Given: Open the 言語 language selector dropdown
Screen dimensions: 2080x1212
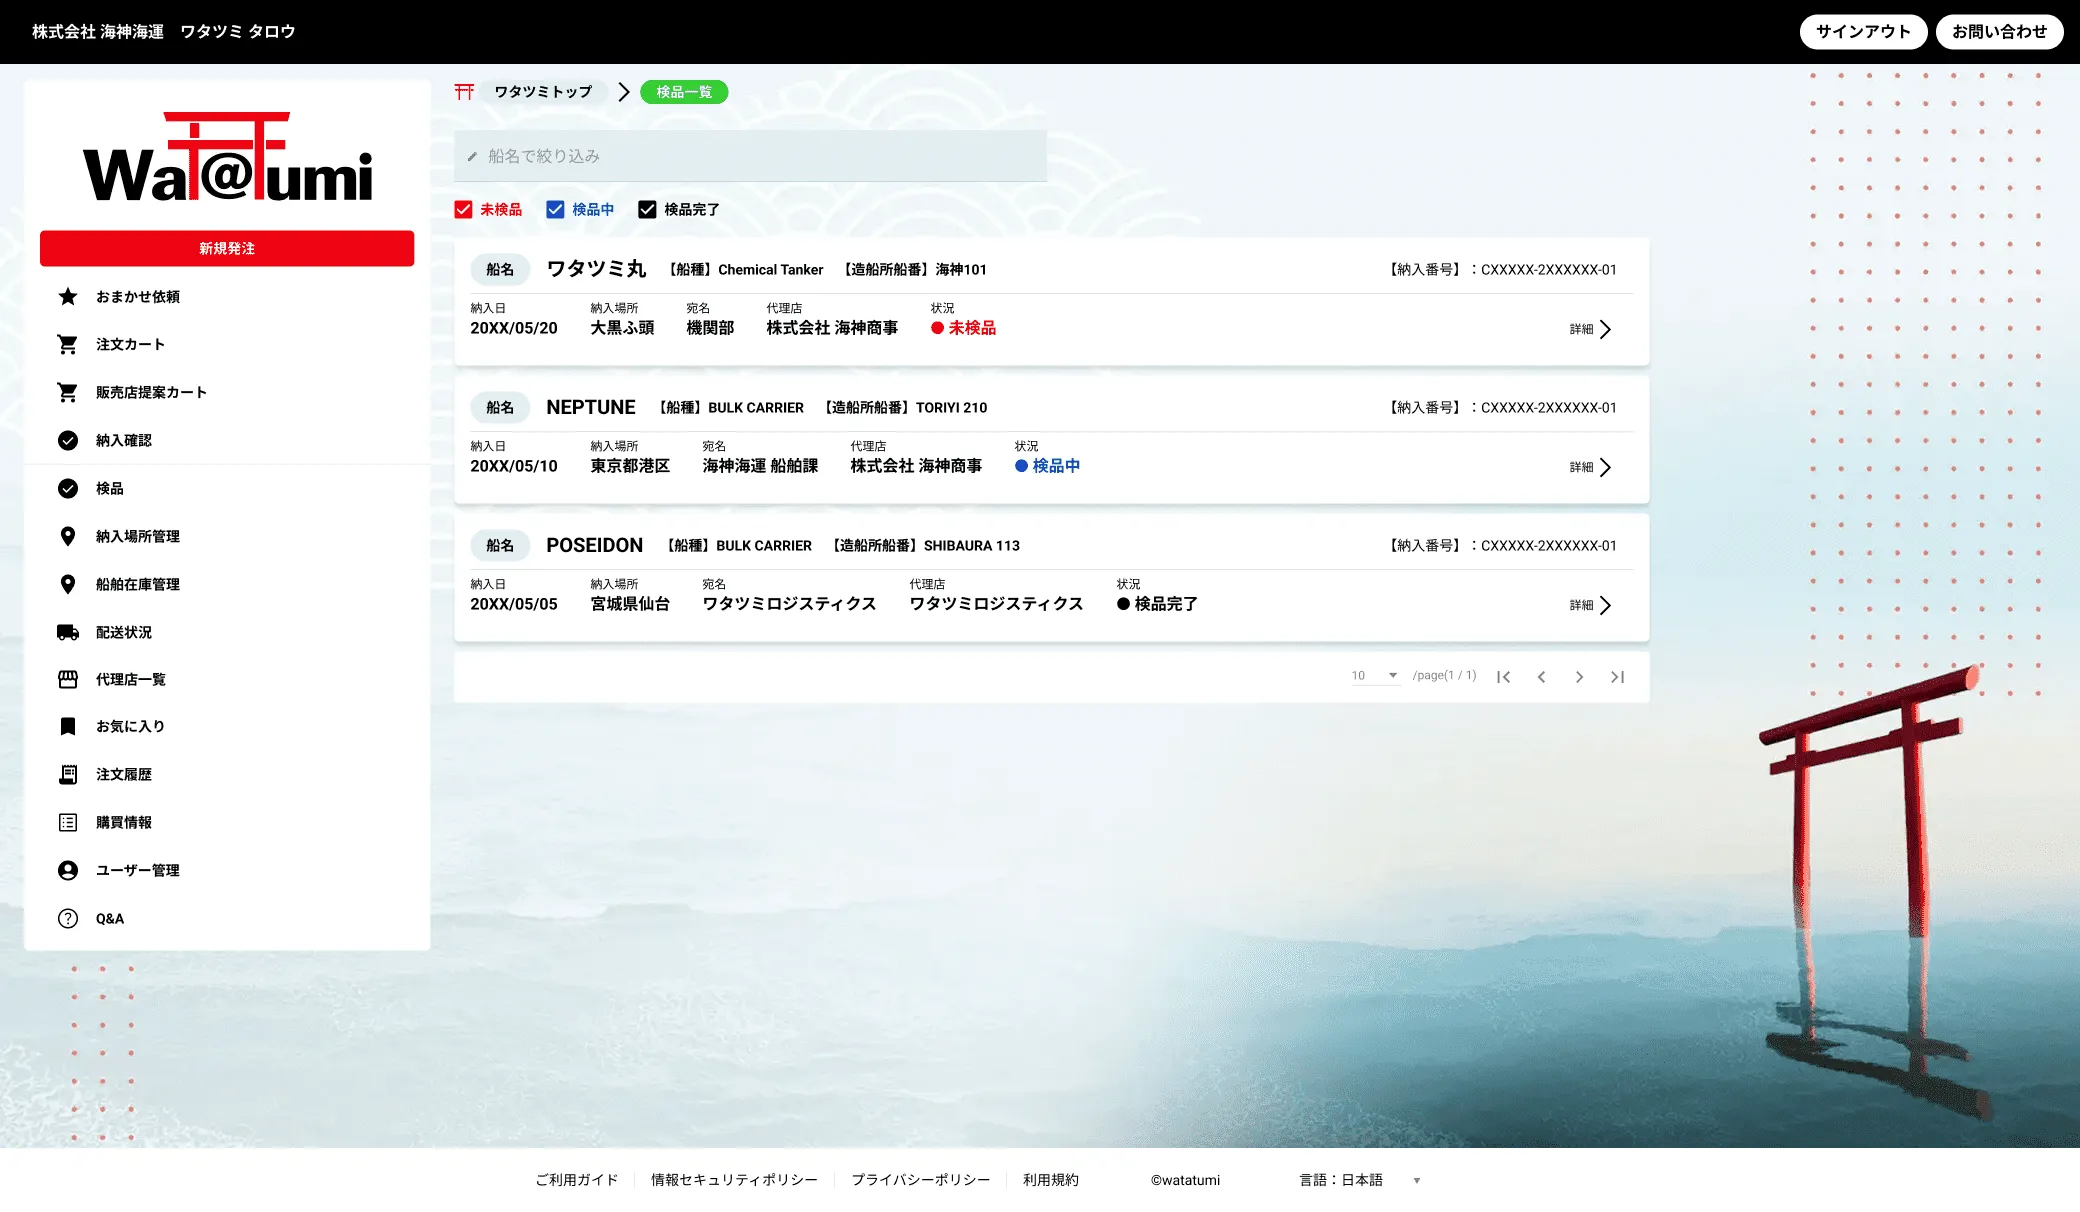Looking at the screenshot, I should (x=1360, y=1181).
